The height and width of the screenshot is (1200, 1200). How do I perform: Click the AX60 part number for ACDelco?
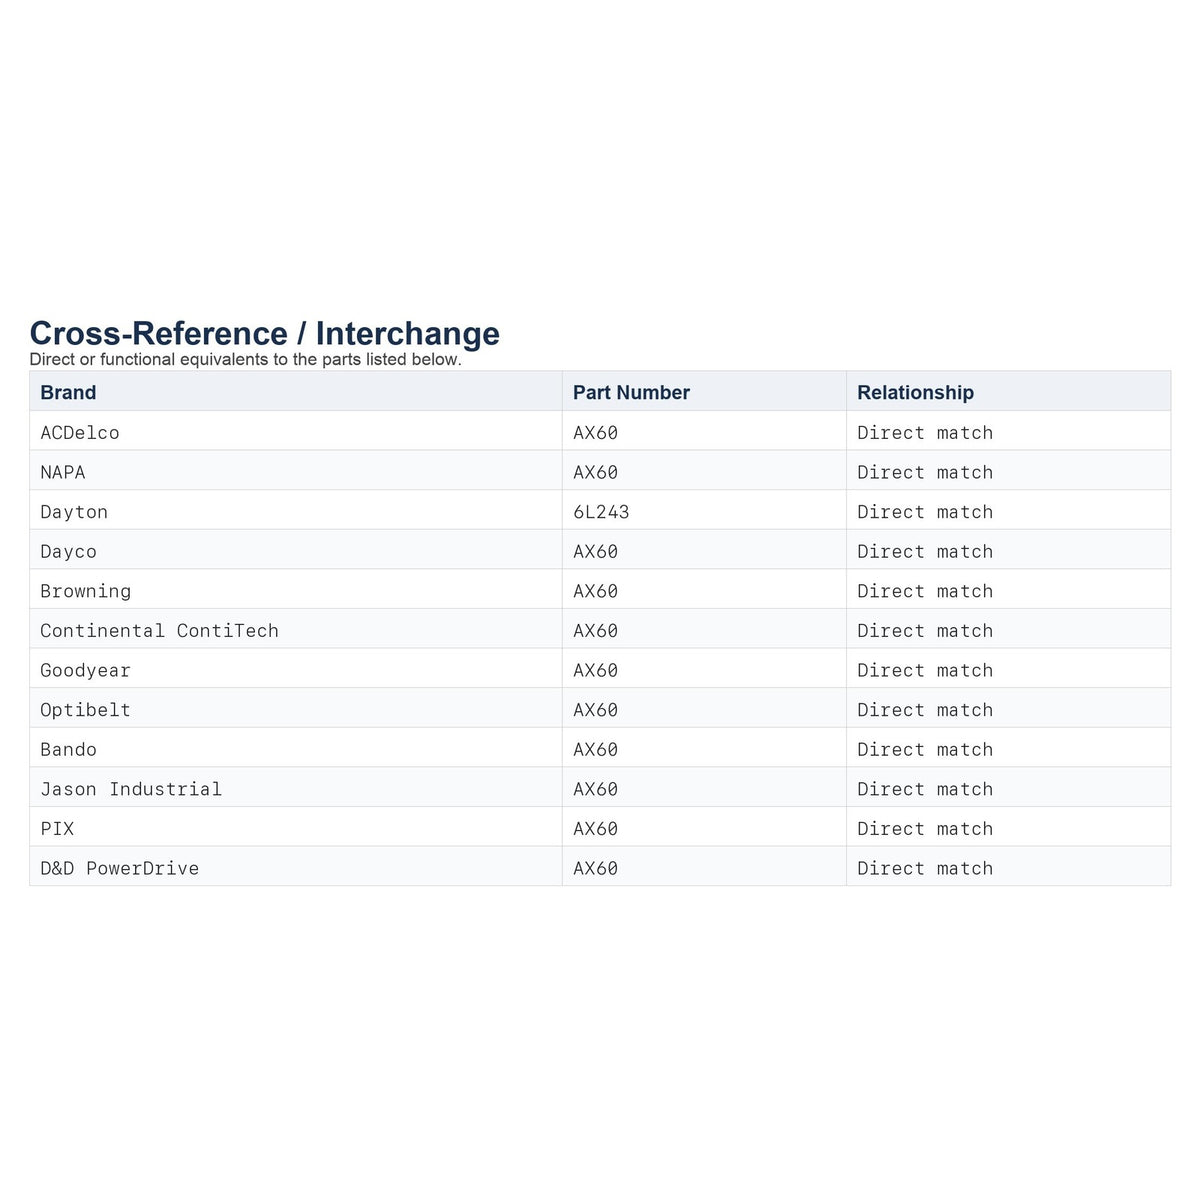click(x=704, y=432)
